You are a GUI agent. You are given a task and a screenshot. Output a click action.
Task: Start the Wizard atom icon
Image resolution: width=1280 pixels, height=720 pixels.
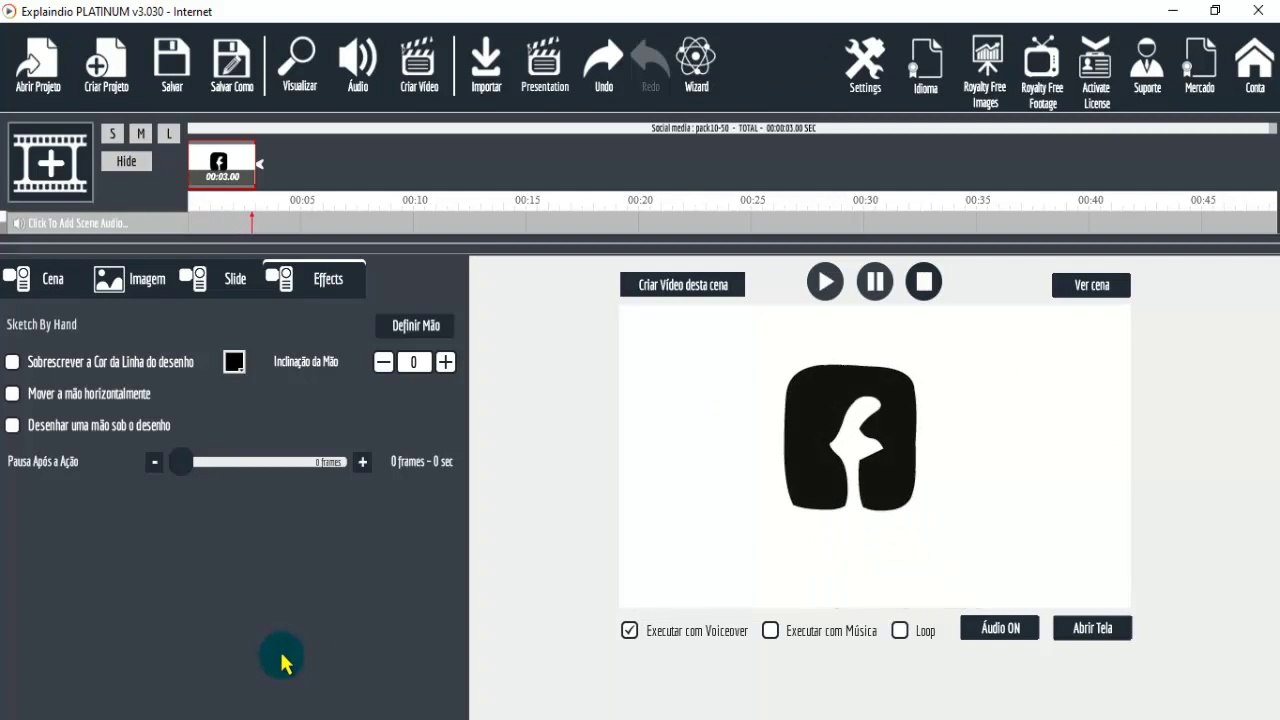[x=696, y=66]
